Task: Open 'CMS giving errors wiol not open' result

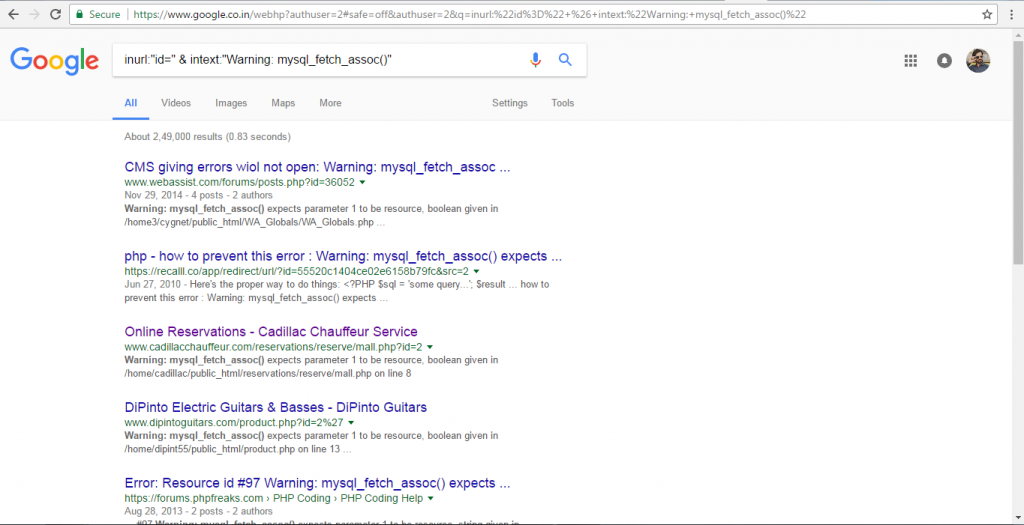Action: click(317, 167)
